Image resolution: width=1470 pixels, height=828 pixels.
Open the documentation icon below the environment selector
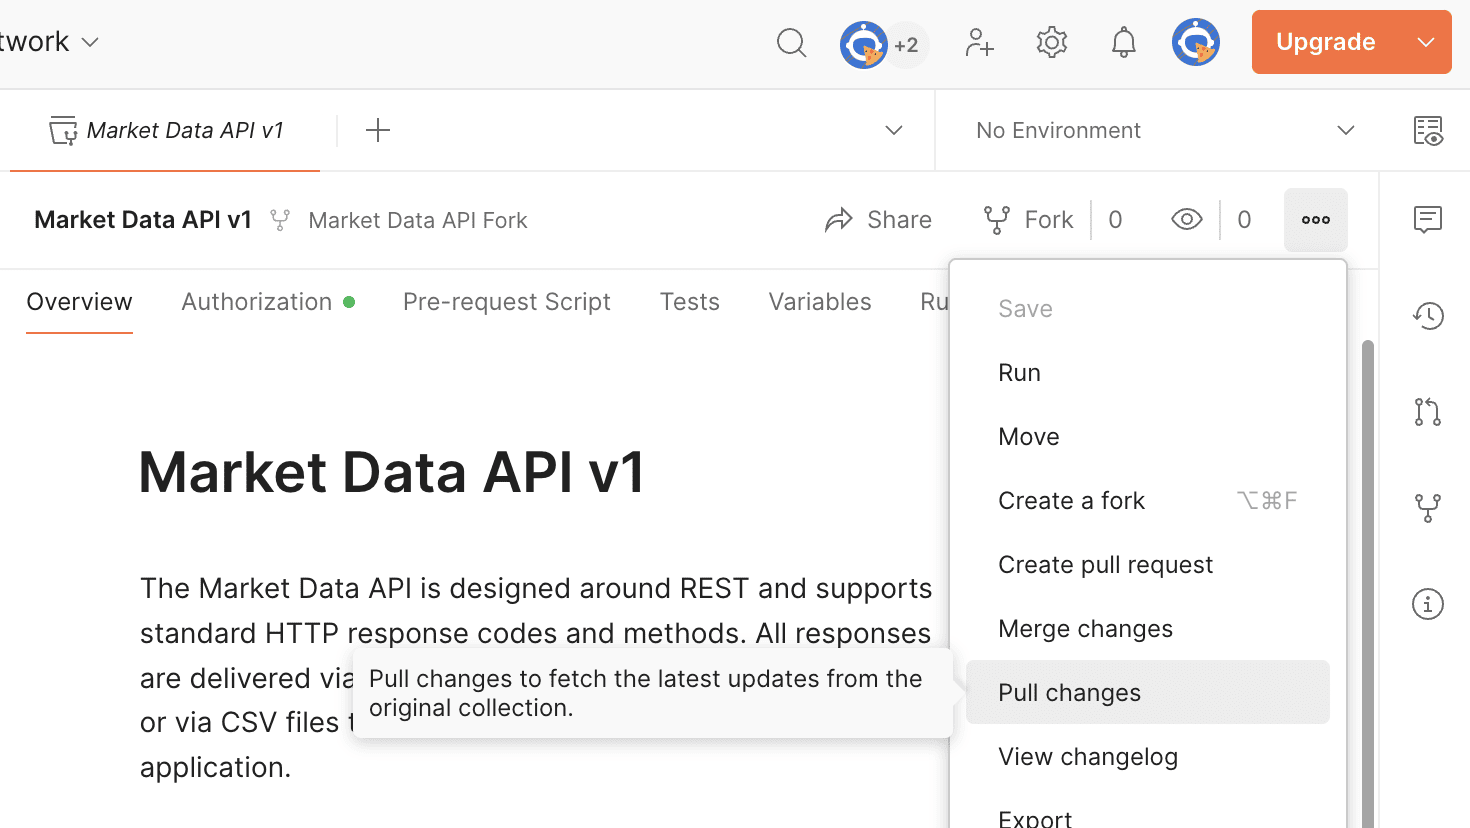tap(1428, 131)
